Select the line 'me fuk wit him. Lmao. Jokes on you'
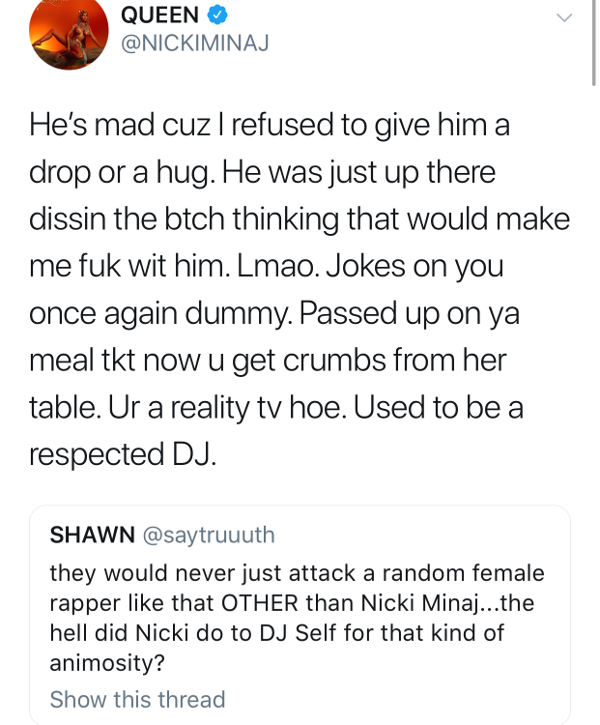Screen dimensions: 600x725 [x=266, y=267]
